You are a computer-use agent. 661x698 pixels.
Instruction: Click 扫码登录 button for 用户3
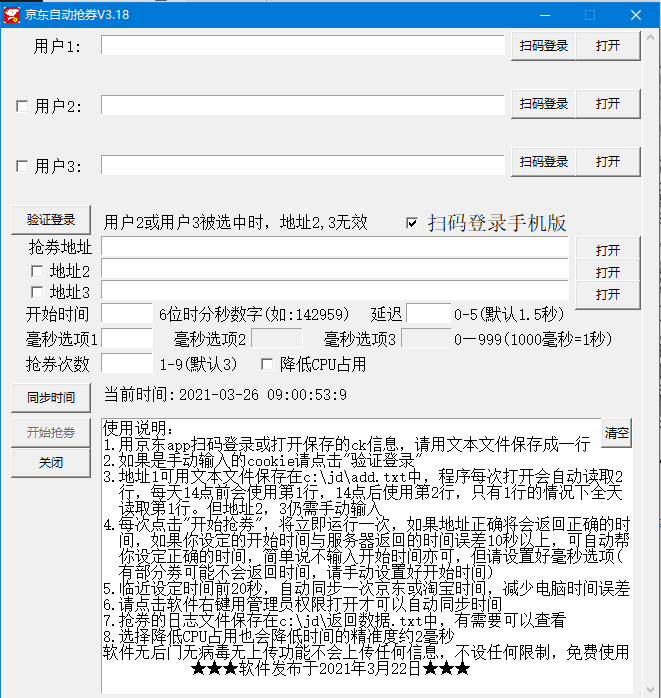click(543, 162)
